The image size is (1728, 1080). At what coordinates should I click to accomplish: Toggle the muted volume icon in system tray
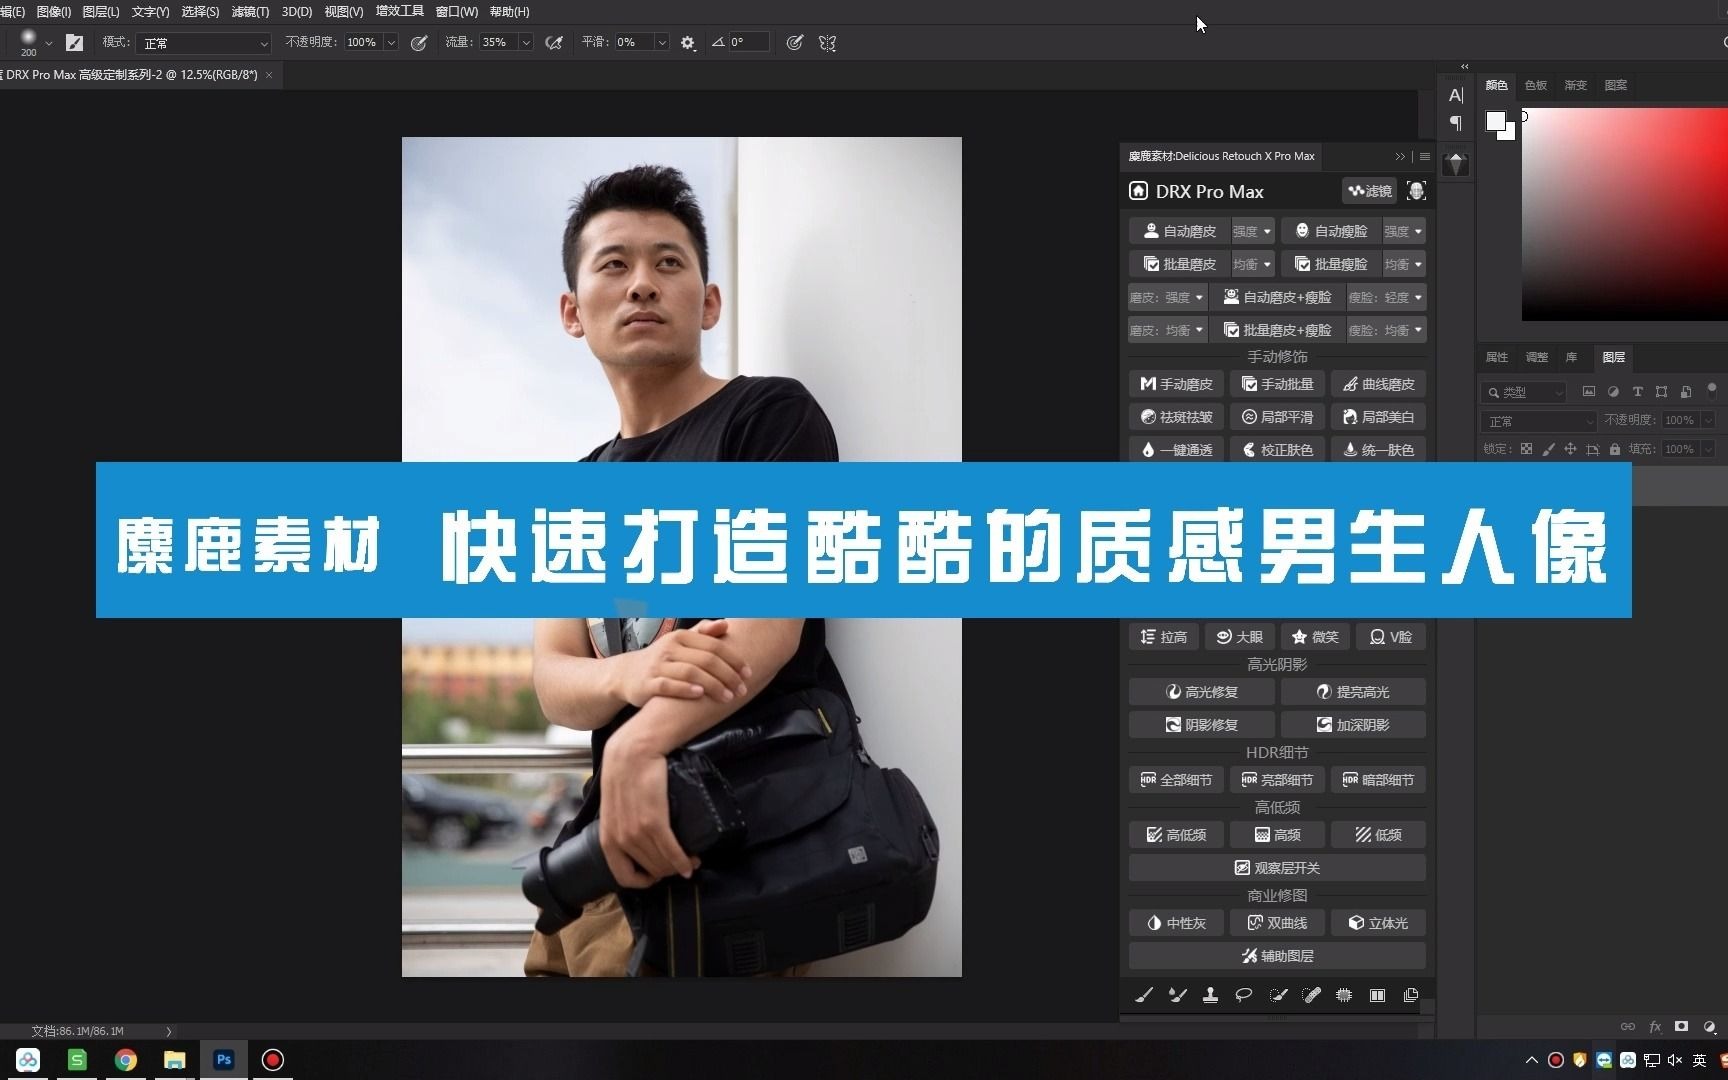pyautogui.click(x=1675, y=1060)
